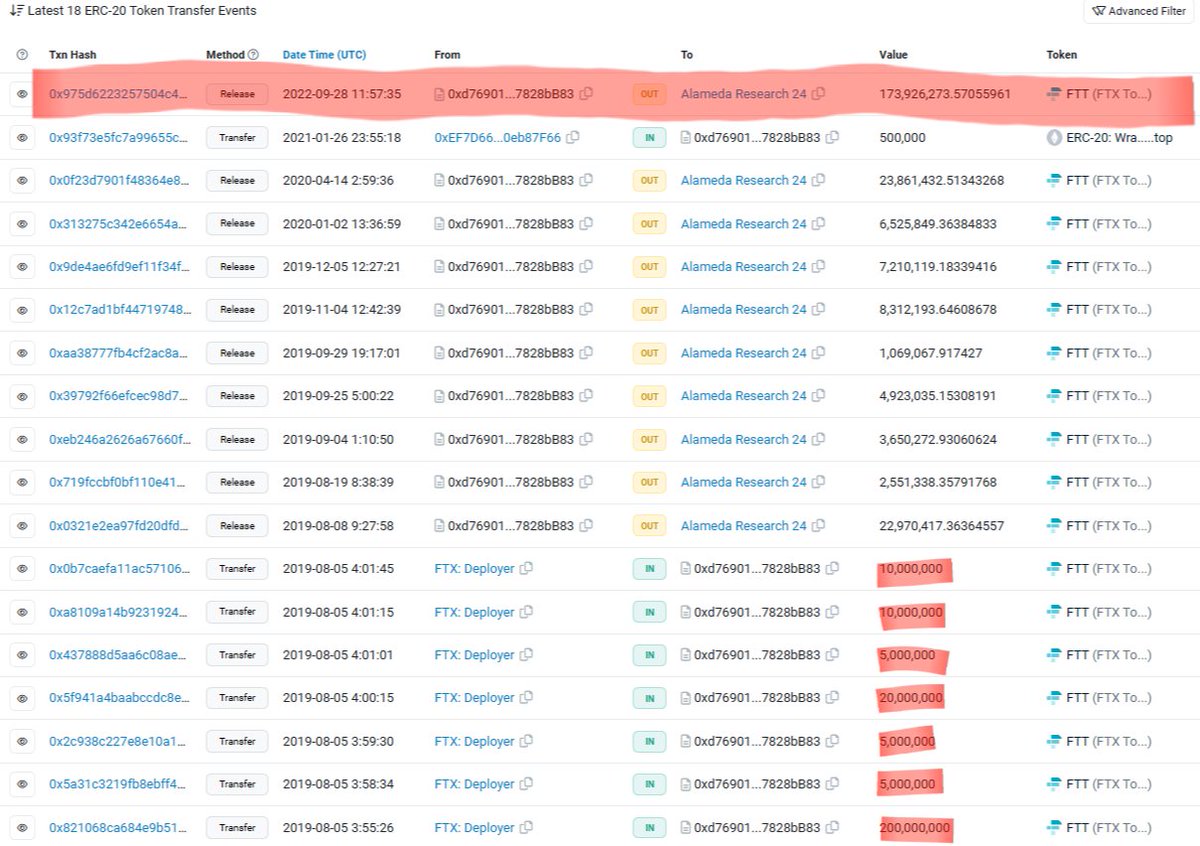The image size is (1200, 846).
Task: Click the Txn Hash column header
Action: [x=73, y=55]
